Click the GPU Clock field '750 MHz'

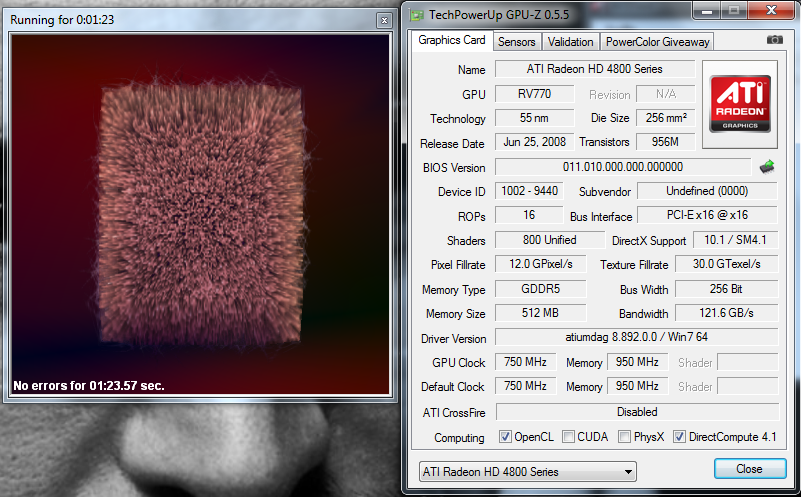pos(526,362)
